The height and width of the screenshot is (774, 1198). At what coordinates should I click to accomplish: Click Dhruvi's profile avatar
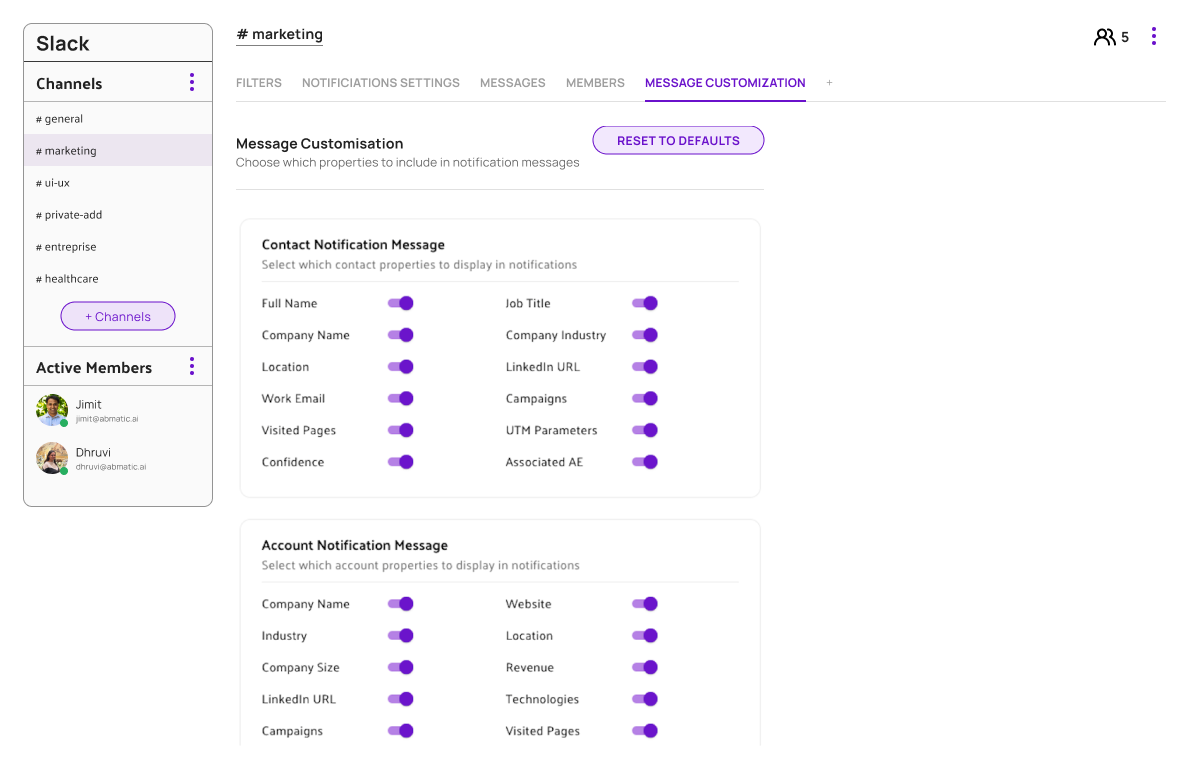coord(52,458)
